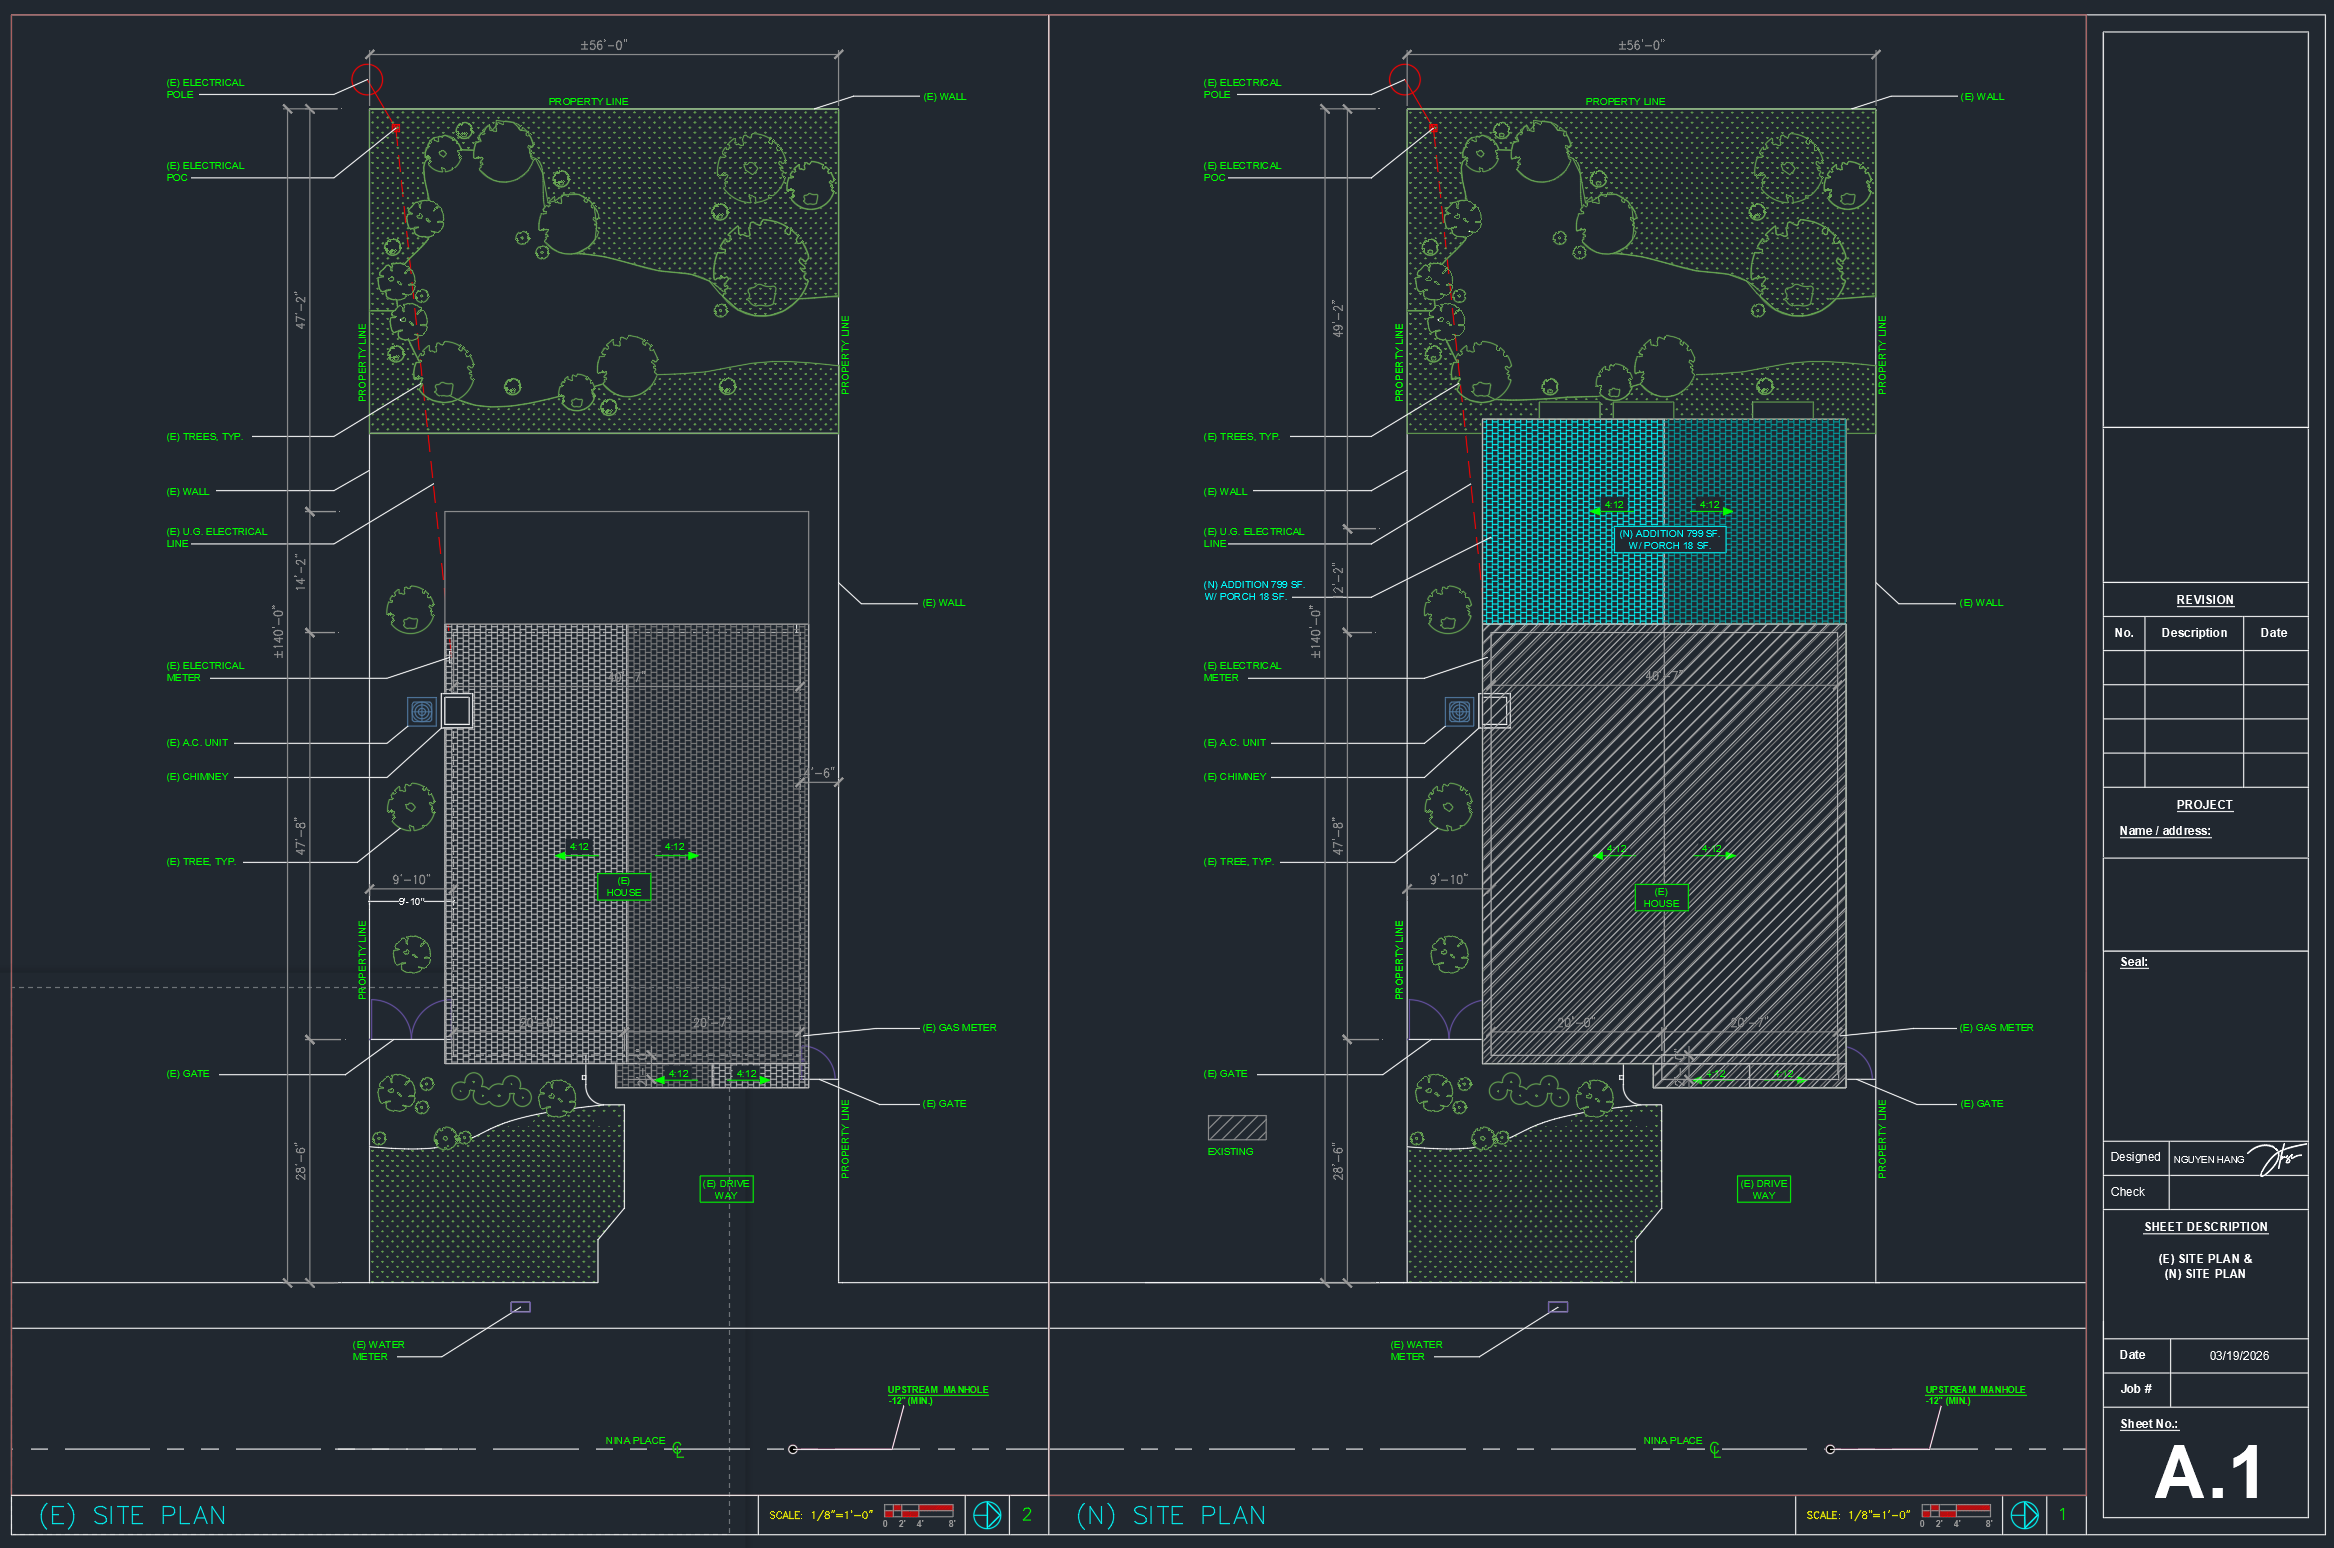Screen dimensions: 2334x1548
Task: Click the (N) SITE PLAN title text
Action: tap(1171, 1516)
